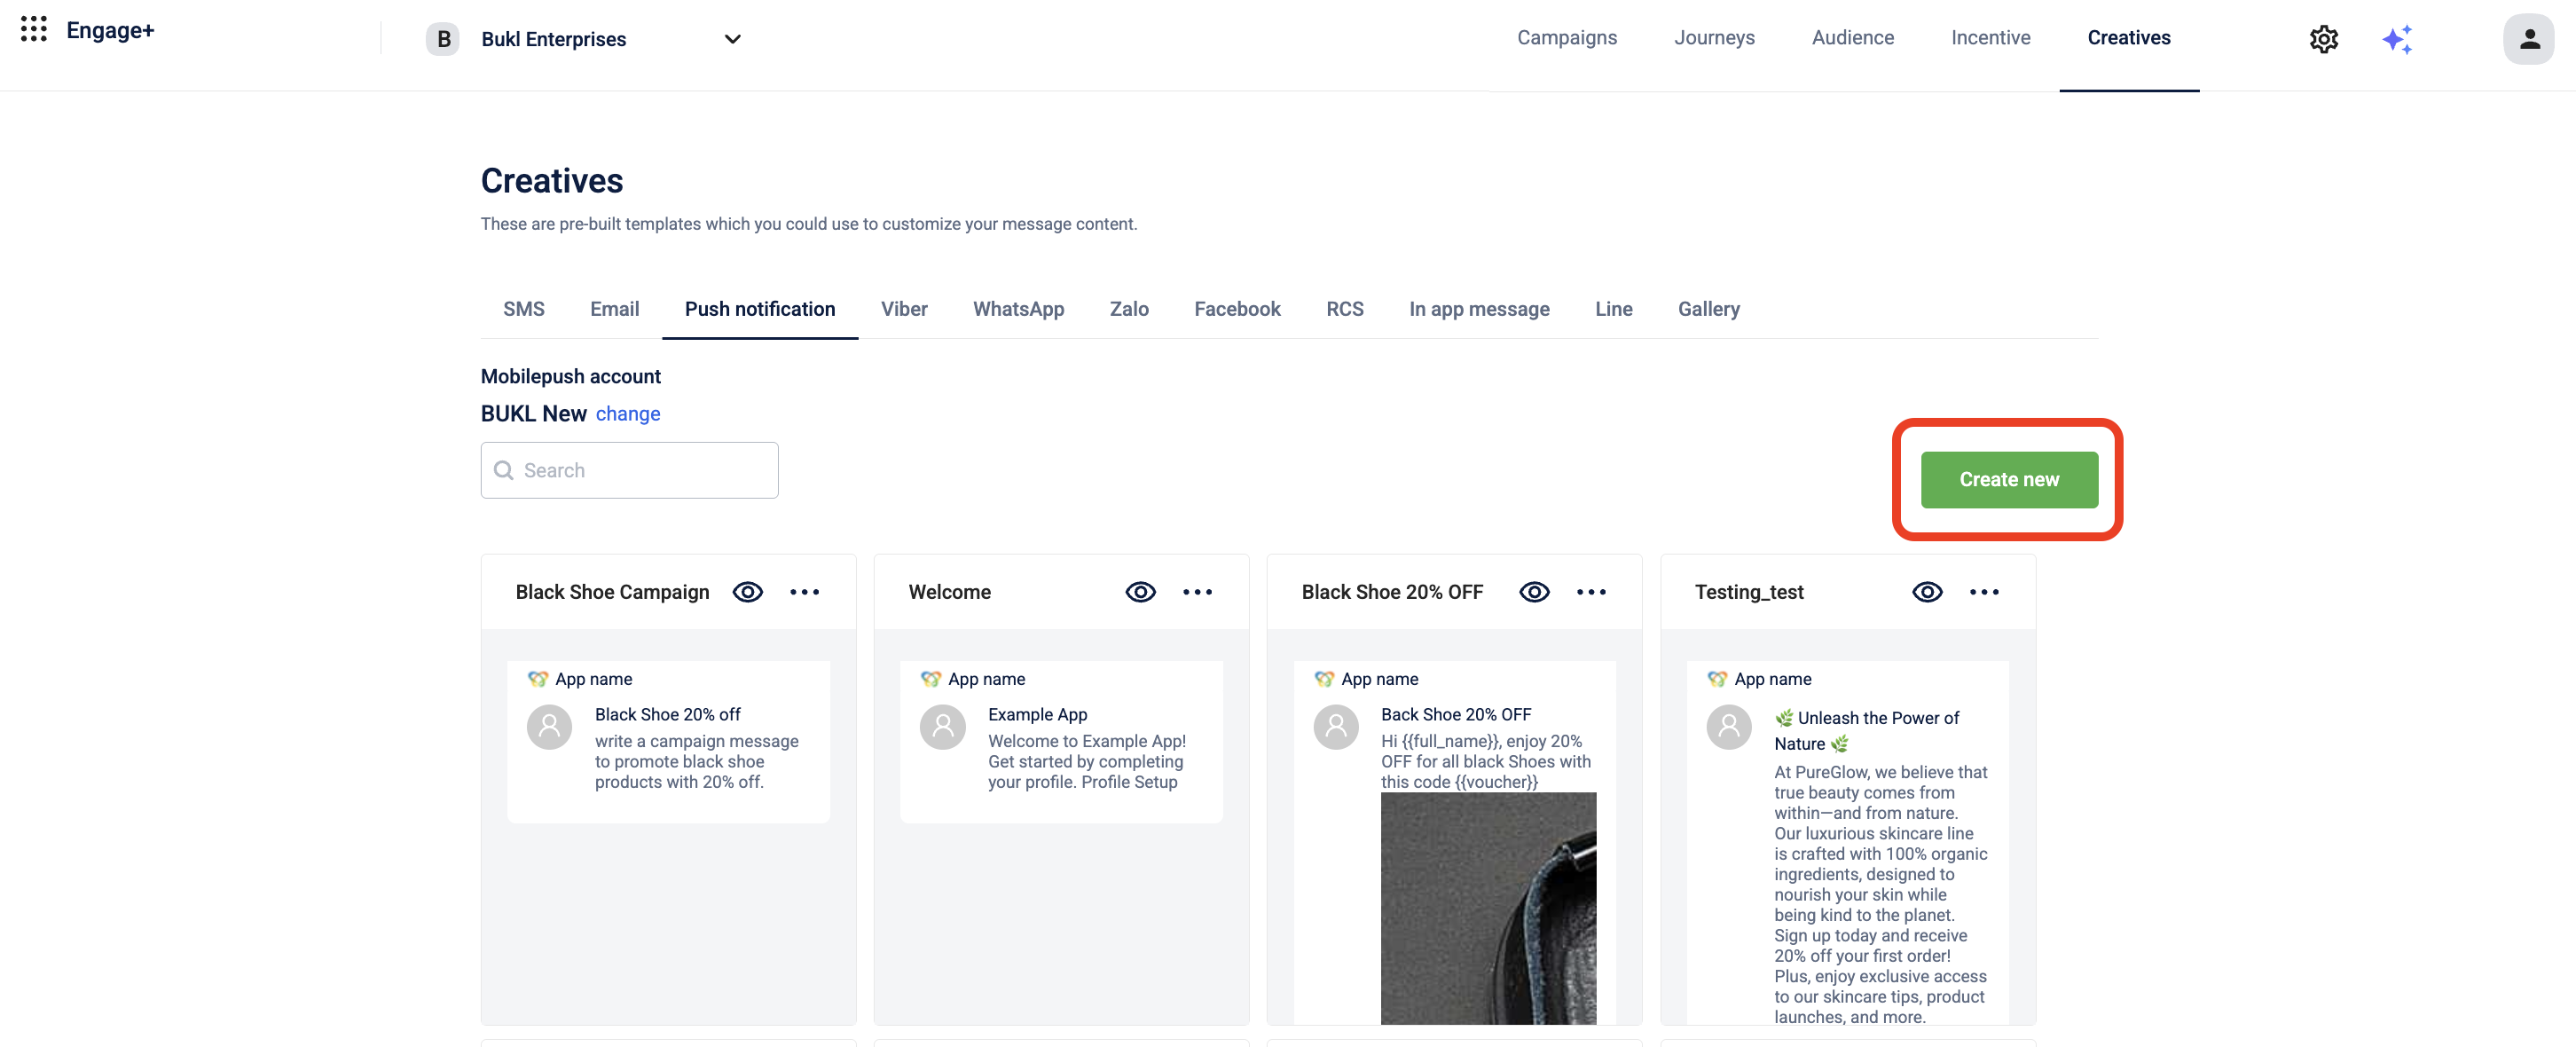Open the Testing_test card title
Image resolution: width=2576 pixels, height=1047 pixels.
(1749, 592)
